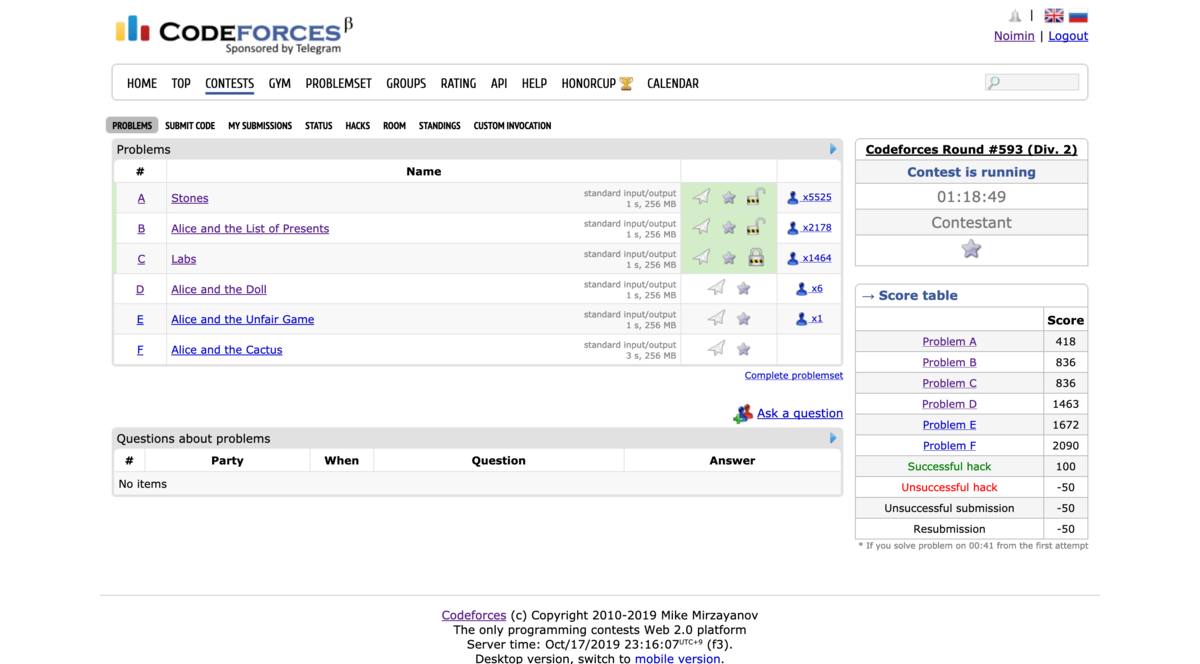The image size is (1200, 664).
Task: Click the submit plane icon for problem C Labs
Action: (x=702, y=257)
